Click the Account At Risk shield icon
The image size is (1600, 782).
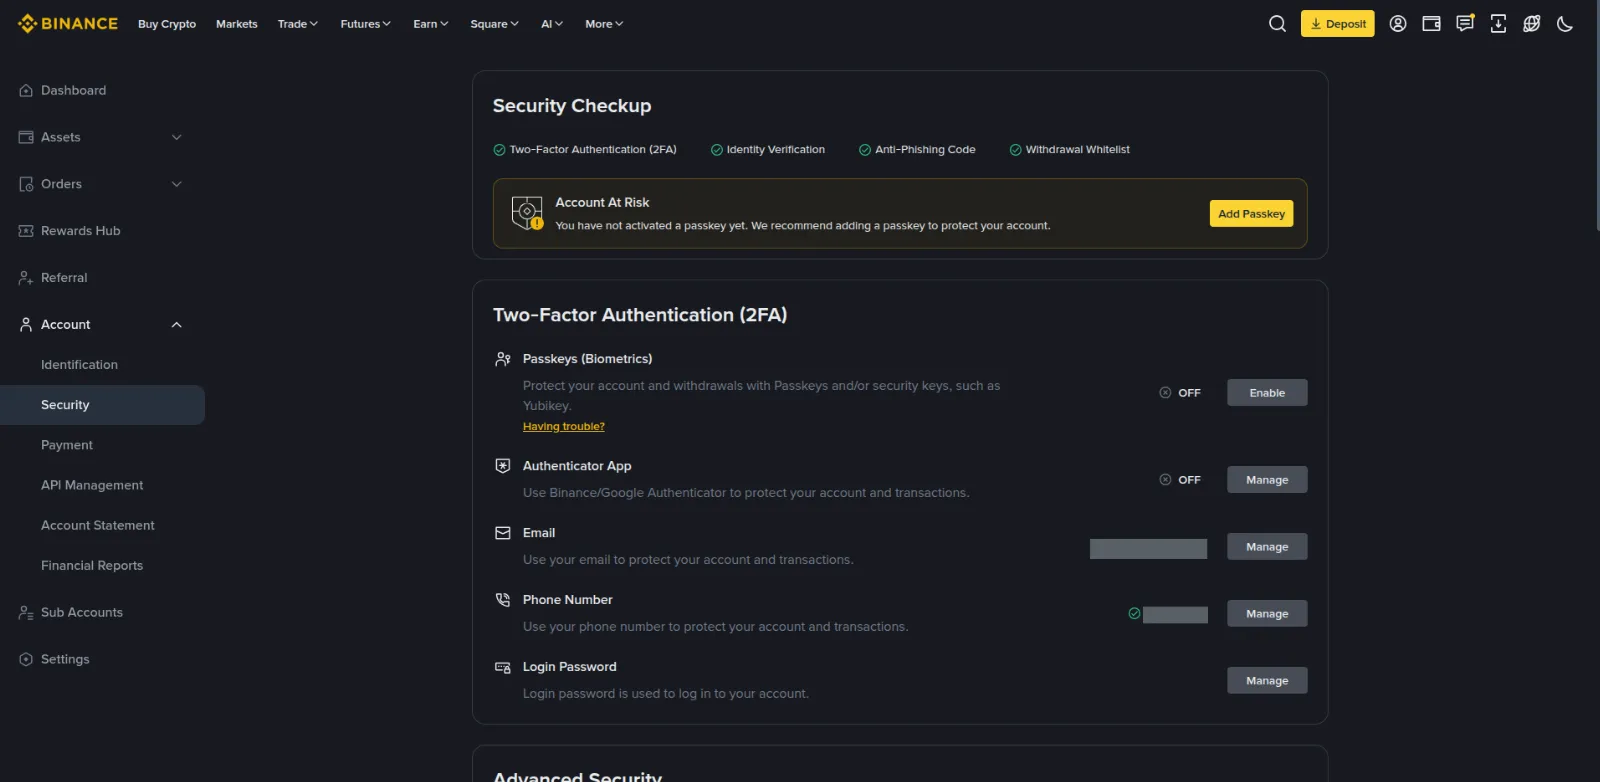click(527, 213)
